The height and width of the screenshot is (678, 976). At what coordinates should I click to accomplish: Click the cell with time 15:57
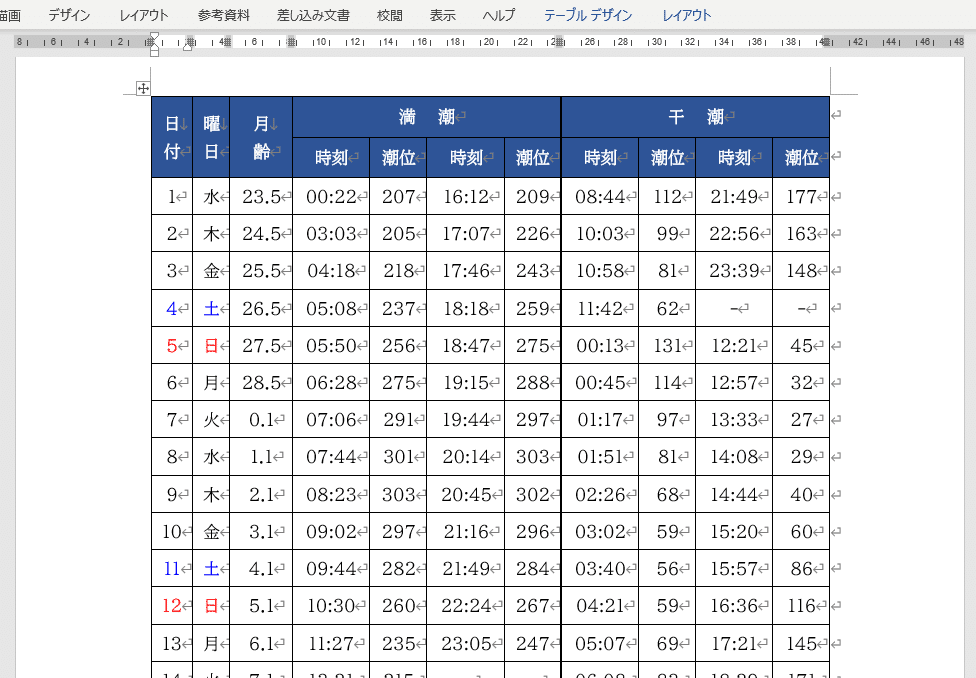pyautogui.click(x=734, y=568)
